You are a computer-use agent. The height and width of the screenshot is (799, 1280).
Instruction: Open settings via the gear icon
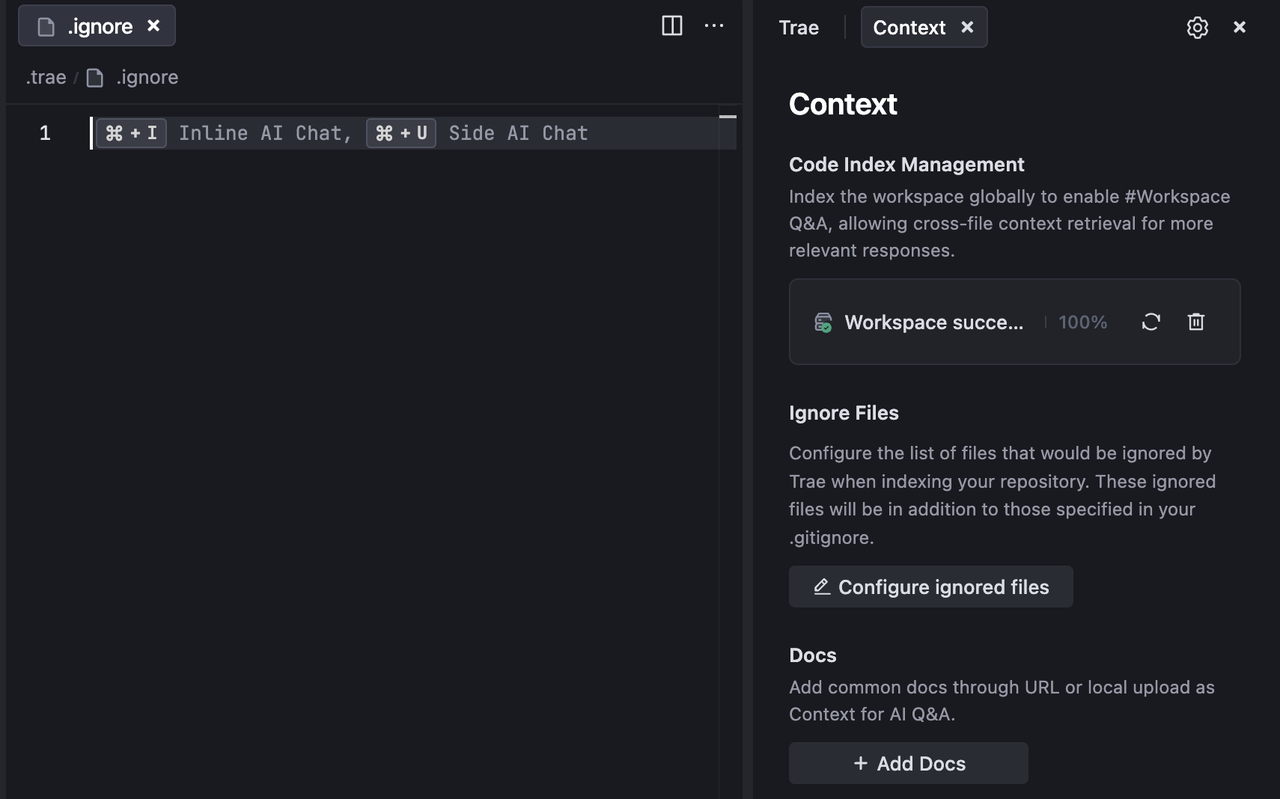pos(1197,27)
